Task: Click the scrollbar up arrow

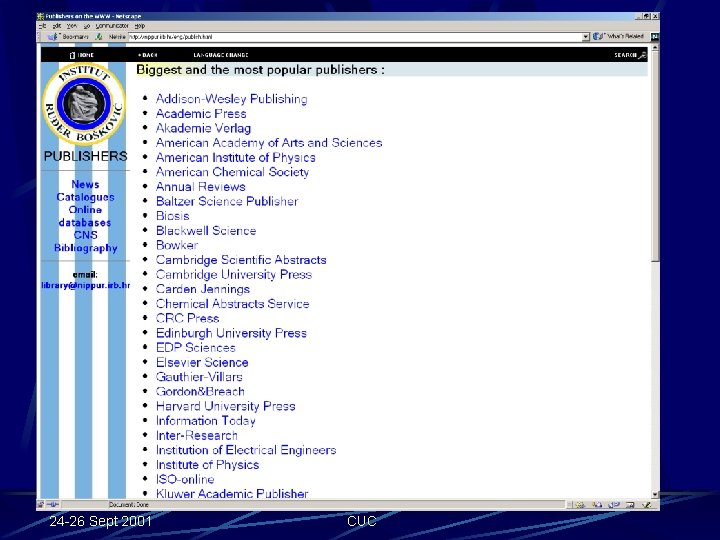Action: (655, 47)
